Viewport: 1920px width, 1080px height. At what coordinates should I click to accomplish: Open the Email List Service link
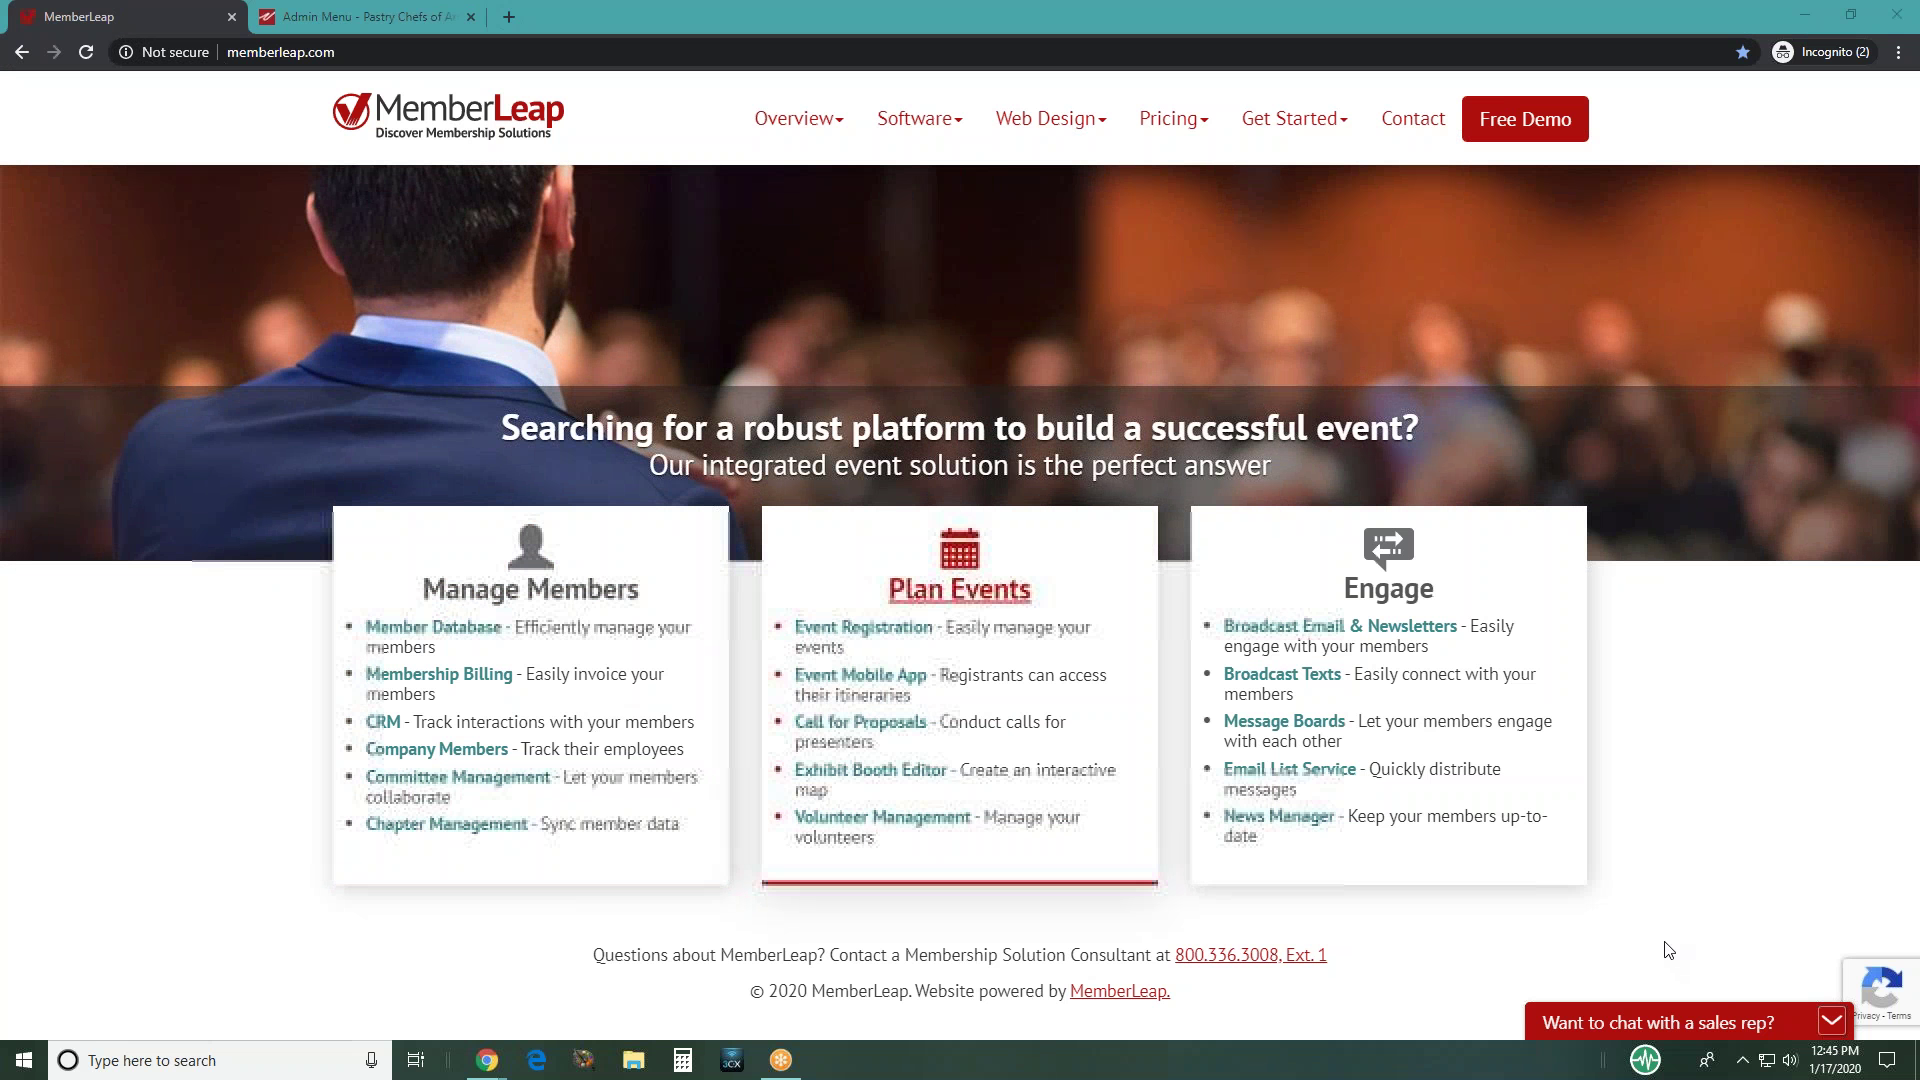(x=1289, y=769)
